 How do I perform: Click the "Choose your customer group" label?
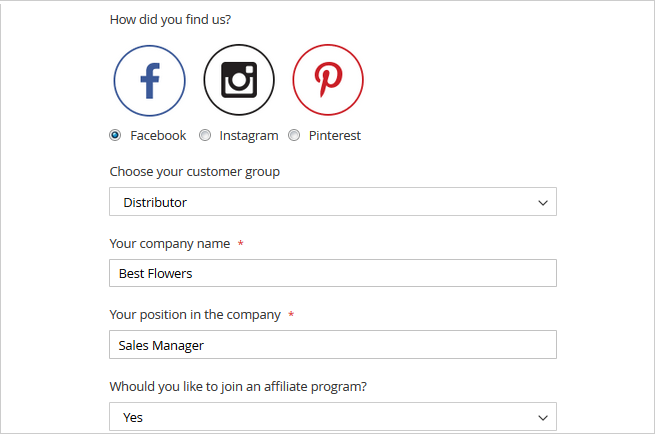[195, 172]
